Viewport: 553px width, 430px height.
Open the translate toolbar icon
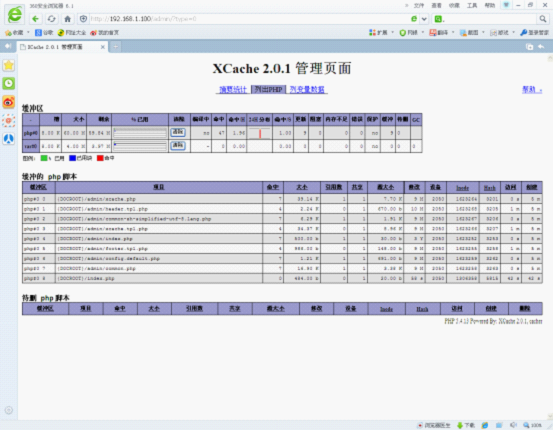tap(433, 32)
